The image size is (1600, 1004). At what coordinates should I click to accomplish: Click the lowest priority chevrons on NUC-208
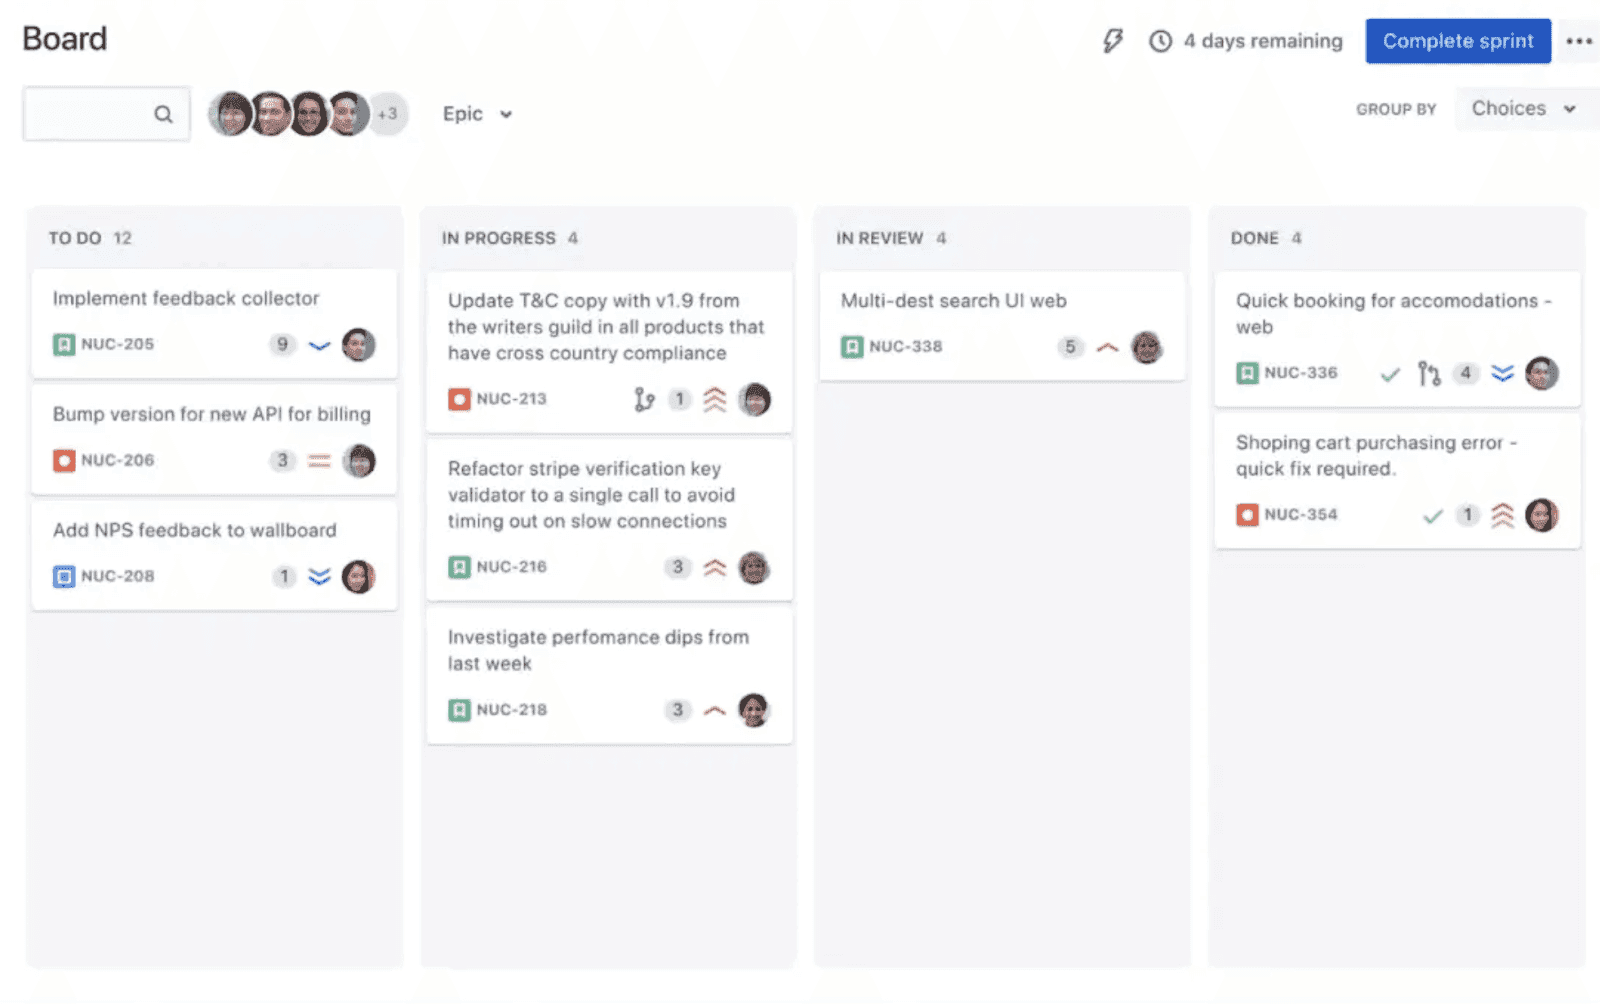(x=318, y=576)
